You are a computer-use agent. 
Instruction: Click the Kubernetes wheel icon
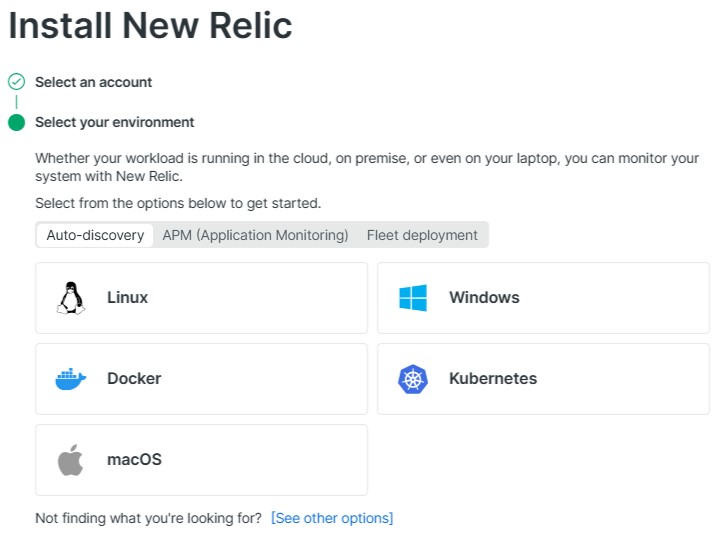[x=412, y=379]
